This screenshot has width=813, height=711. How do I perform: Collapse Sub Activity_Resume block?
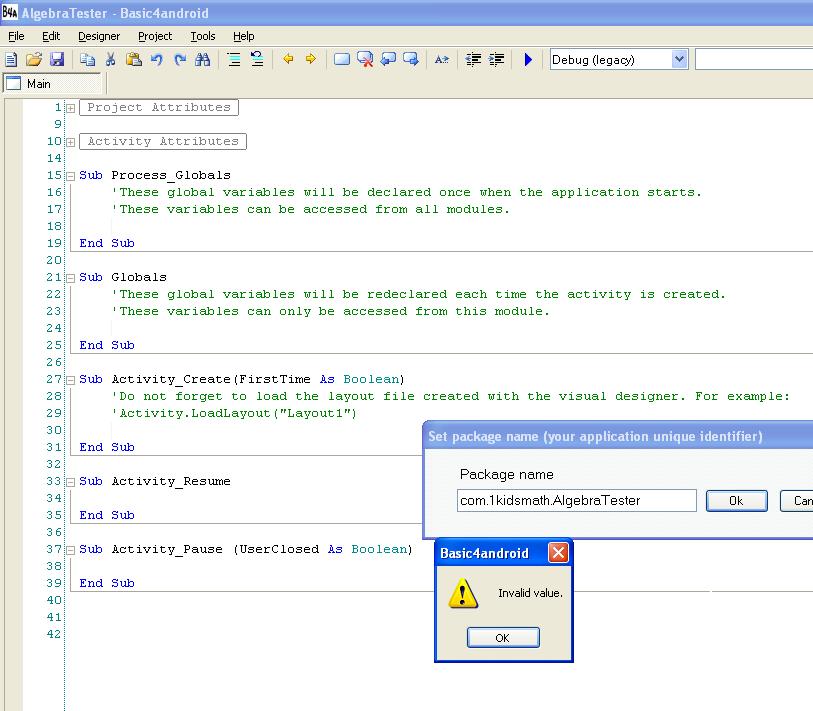tap(71, 482)
